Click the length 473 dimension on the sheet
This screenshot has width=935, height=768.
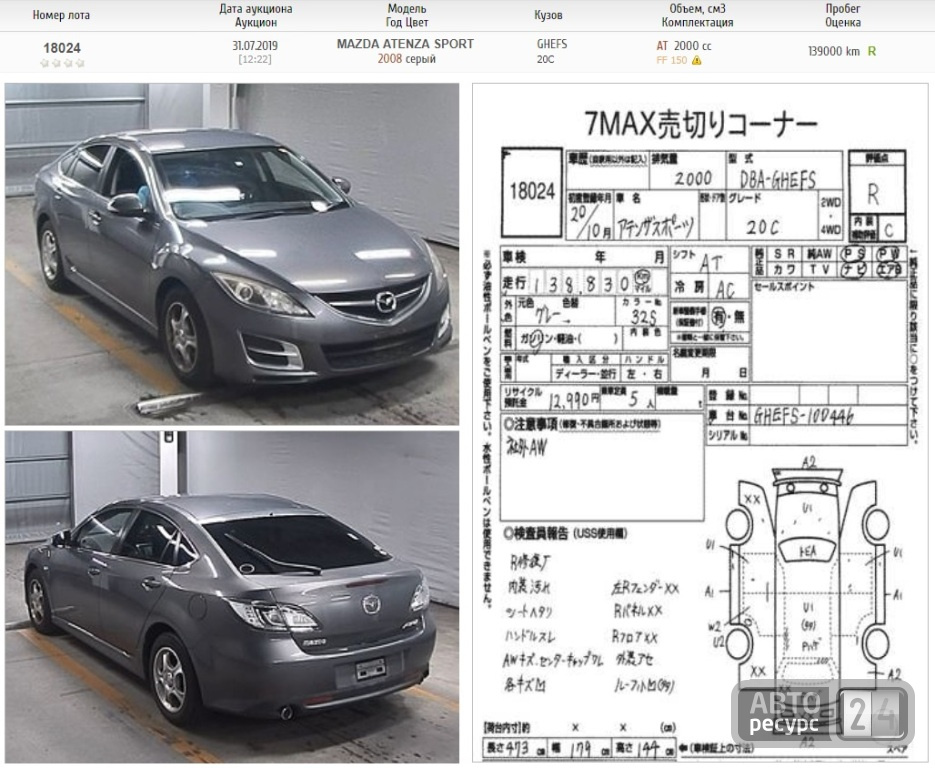click(518, 748)
